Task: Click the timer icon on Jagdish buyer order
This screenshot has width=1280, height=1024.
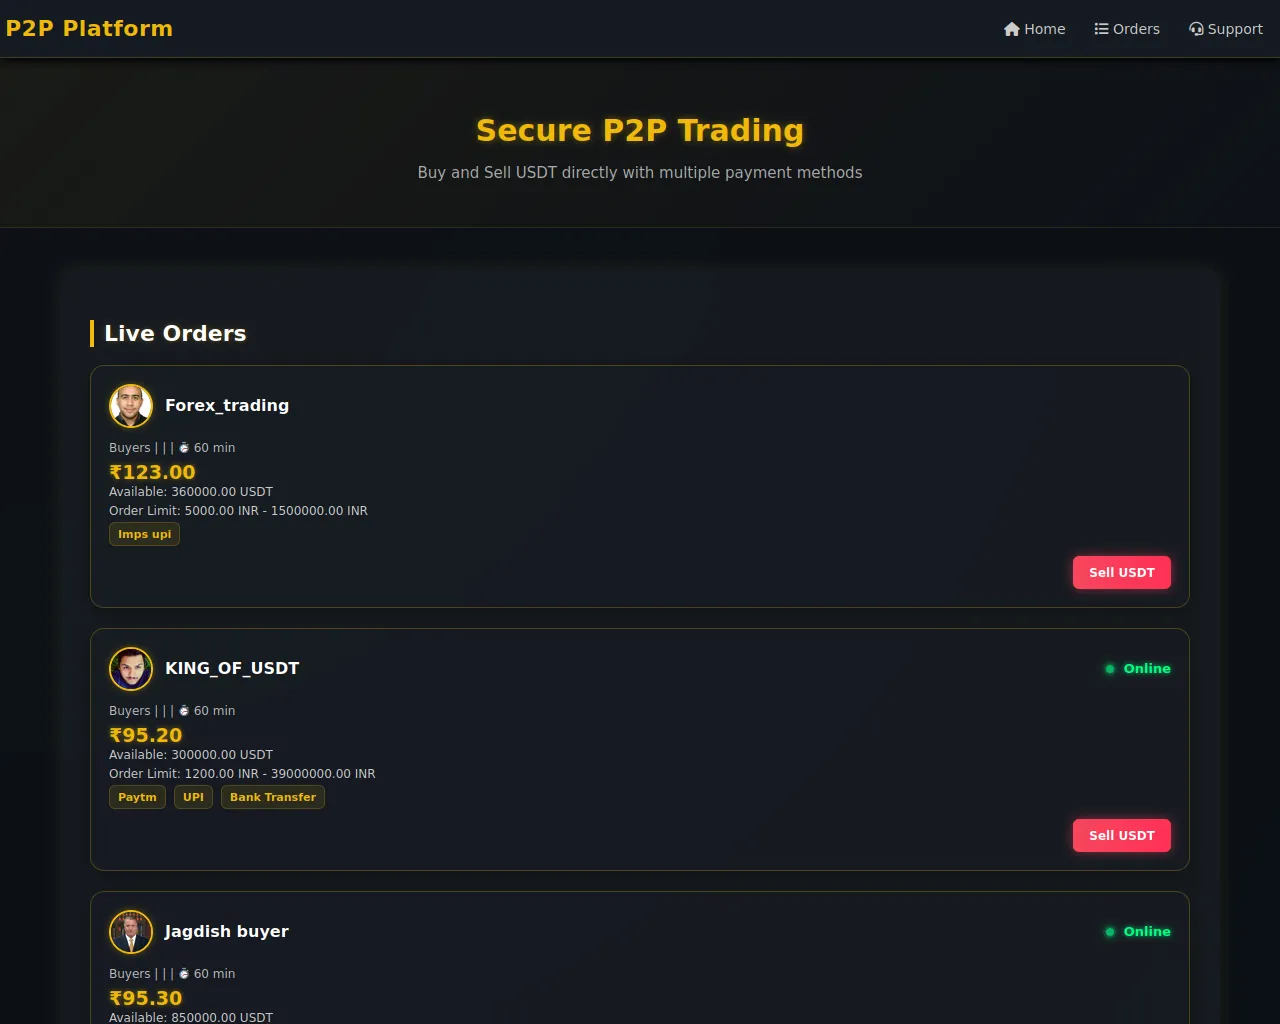Action: [184, 974]
